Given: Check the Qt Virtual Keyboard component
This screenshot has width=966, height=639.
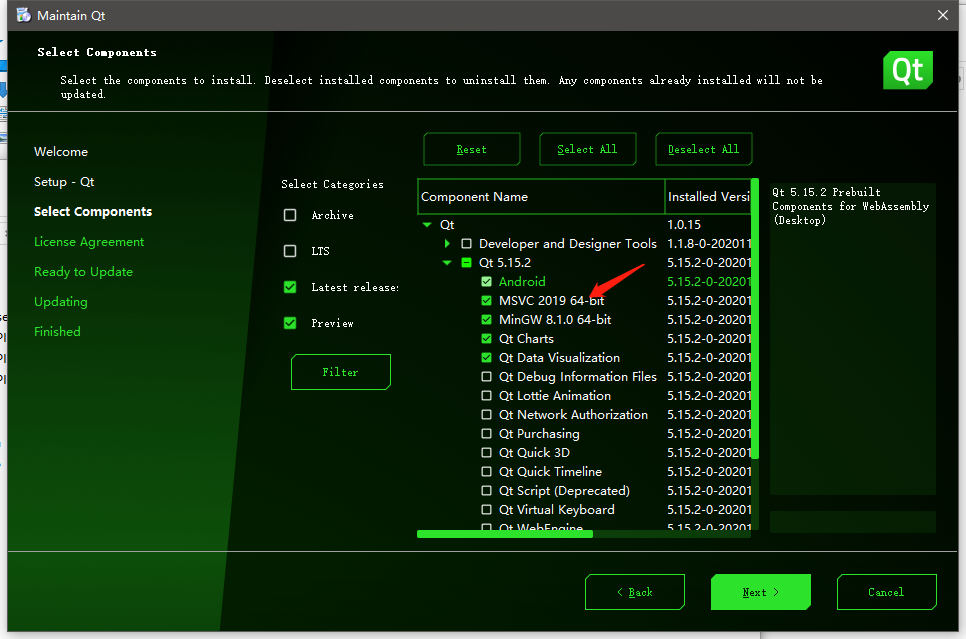Looking at the screenshot, I should (487, 510).
